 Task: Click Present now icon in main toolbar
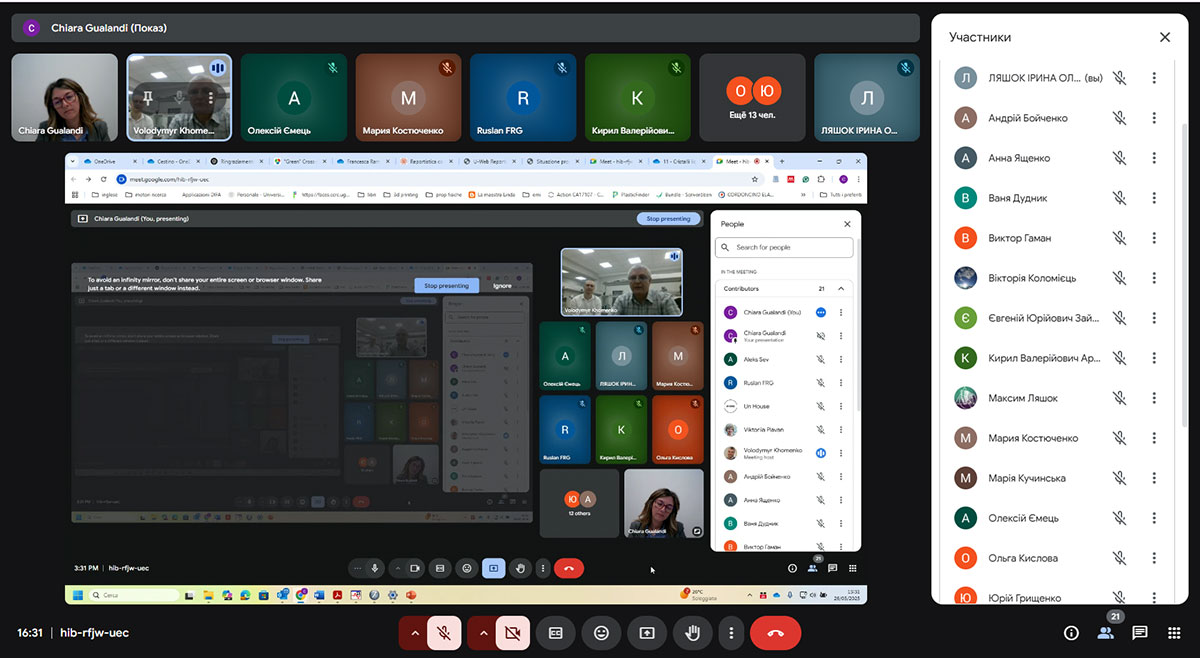point(647,633)
